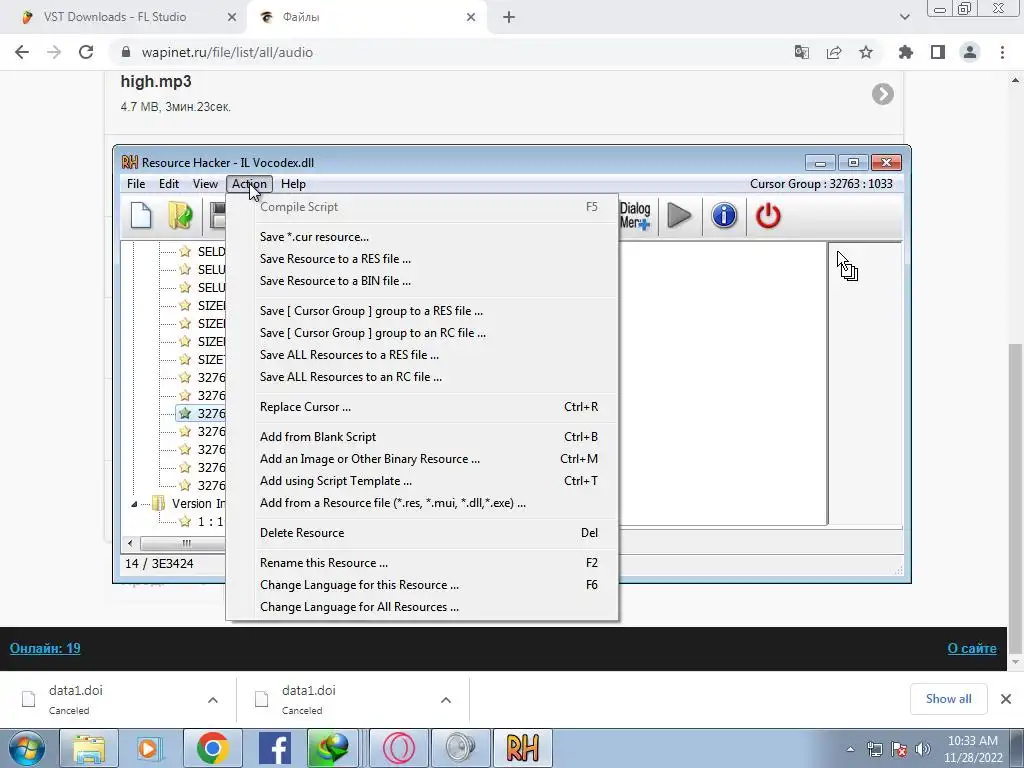Open Windows Explorer from taskbar
This screenshot has width=1024, height=768.
tap(89, 748)
